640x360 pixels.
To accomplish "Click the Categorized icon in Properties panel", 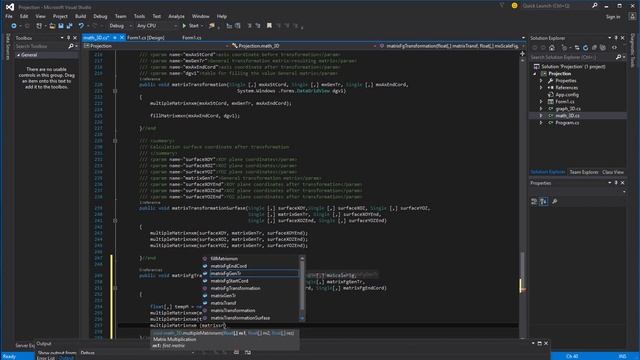I will (x=534, y=202).
